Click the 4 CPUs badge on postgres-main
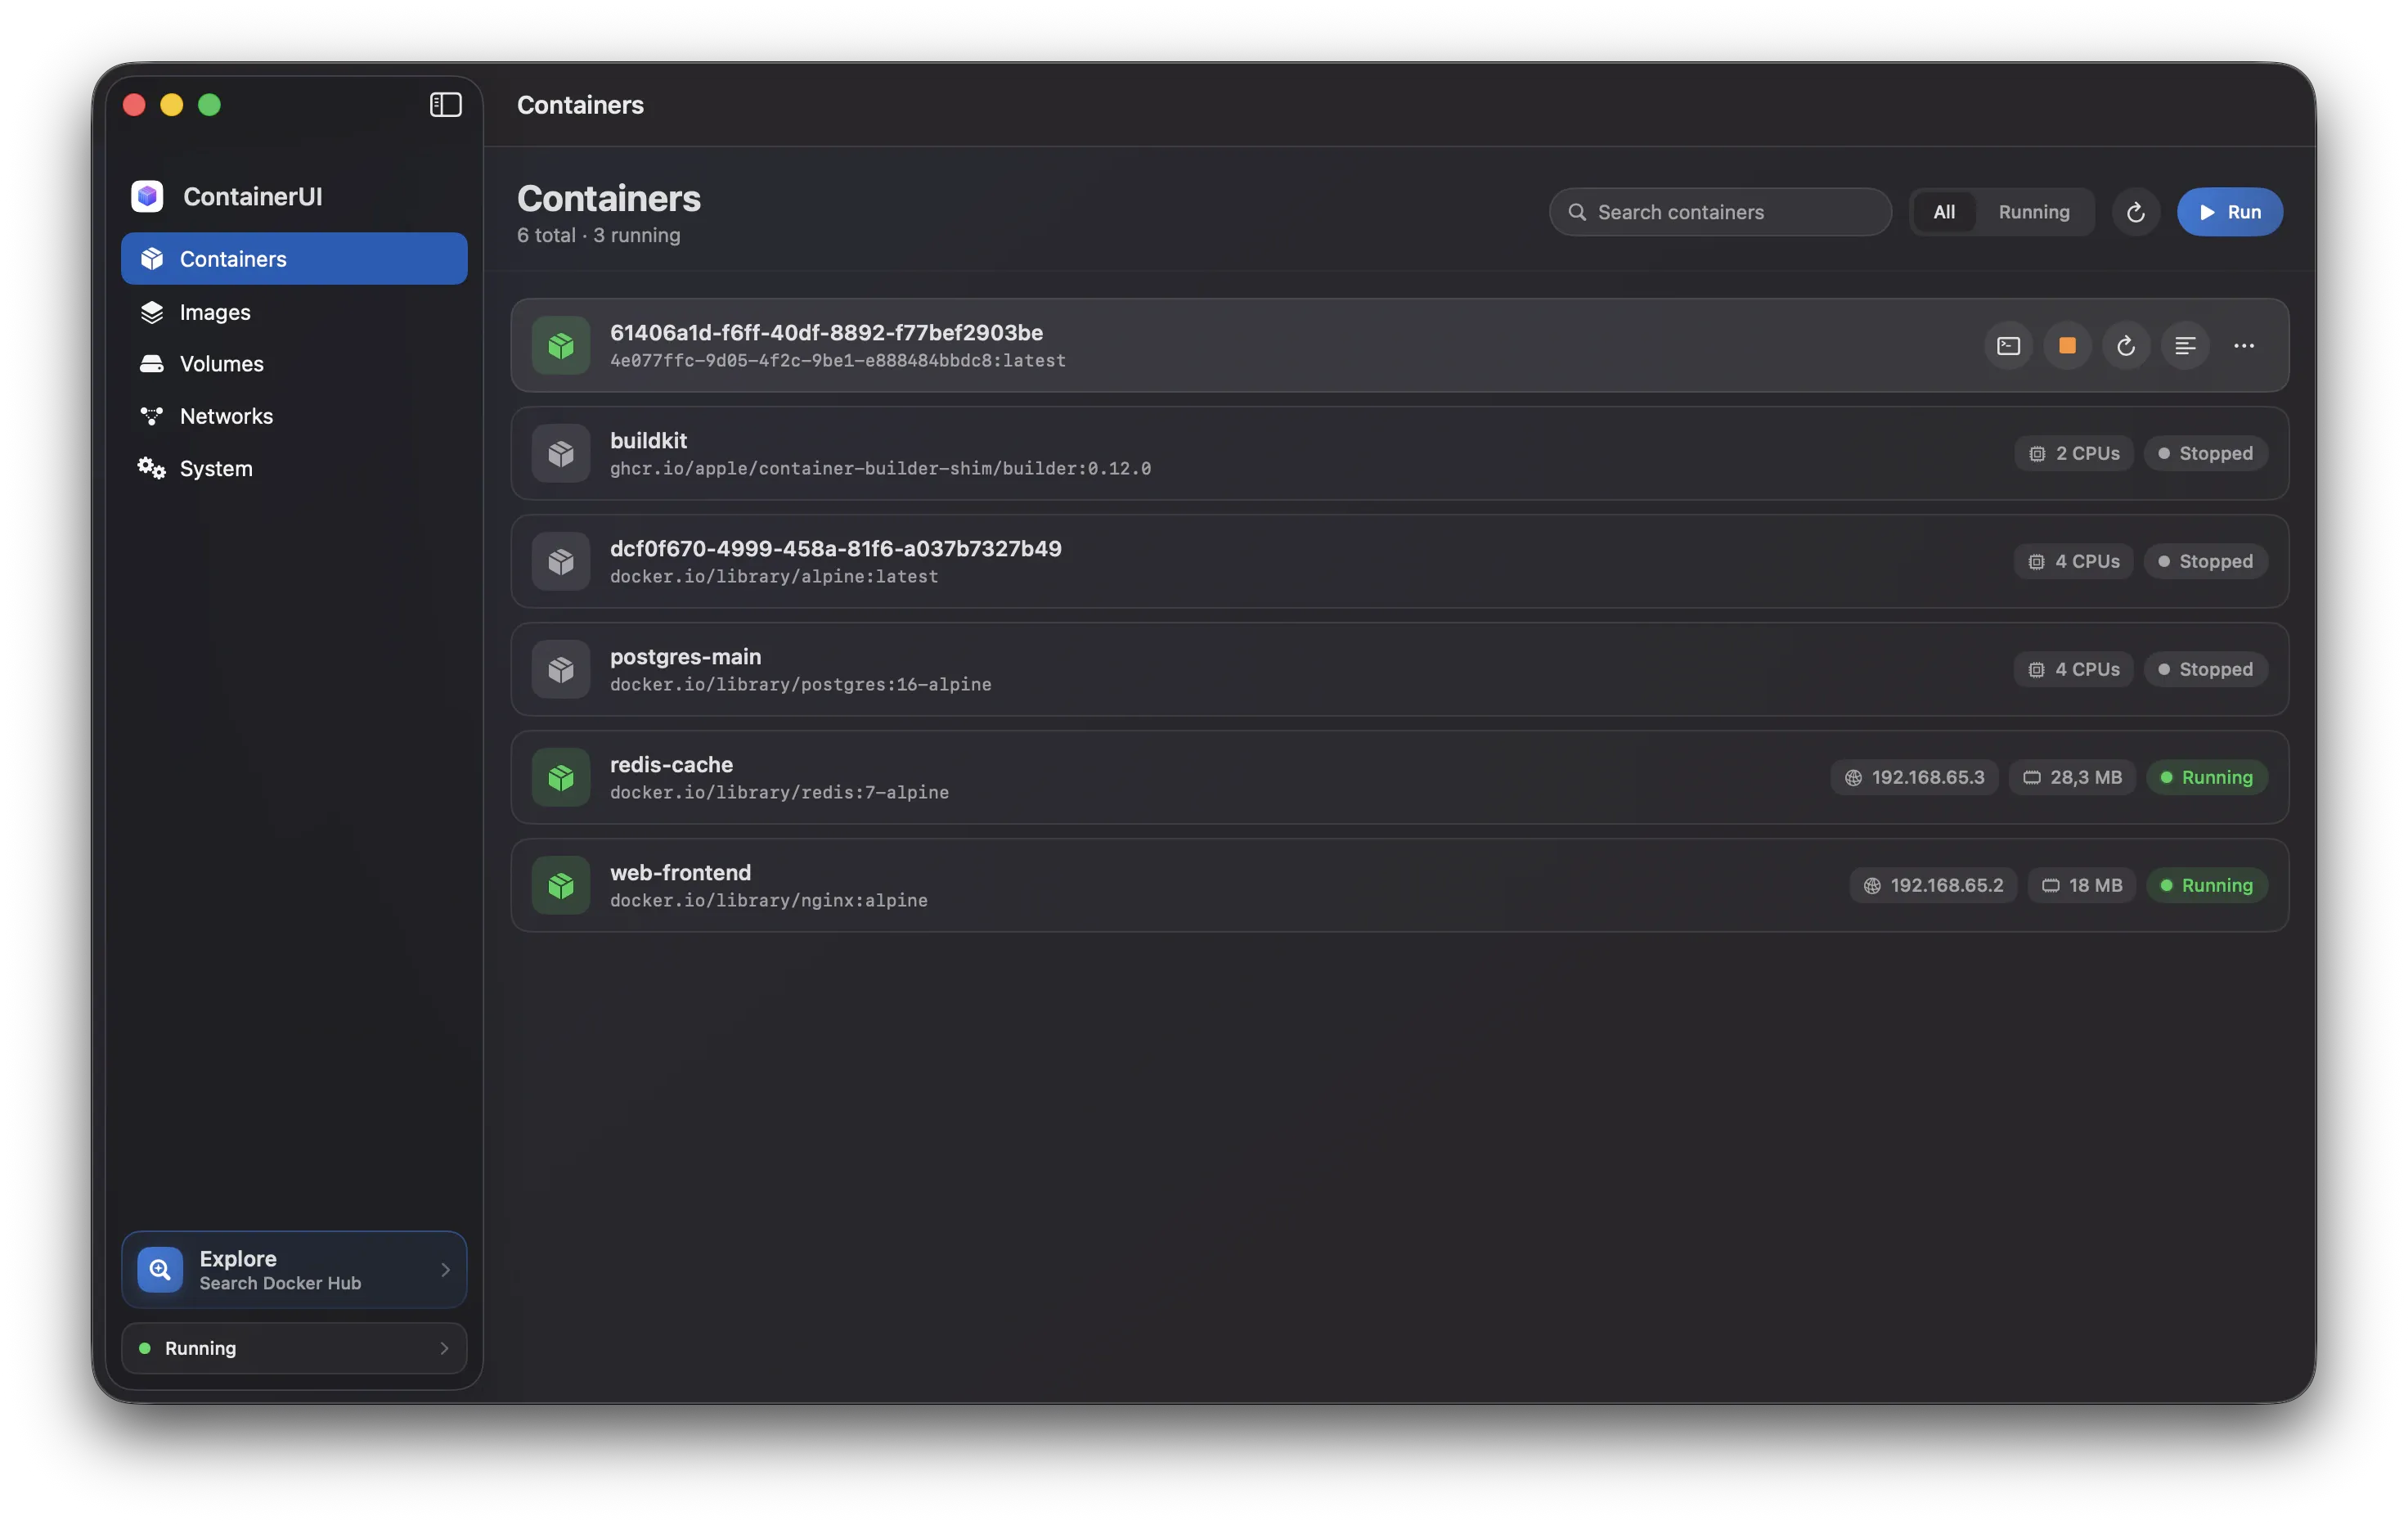Screen dimensions: 2408x1525 [2074, 670]
